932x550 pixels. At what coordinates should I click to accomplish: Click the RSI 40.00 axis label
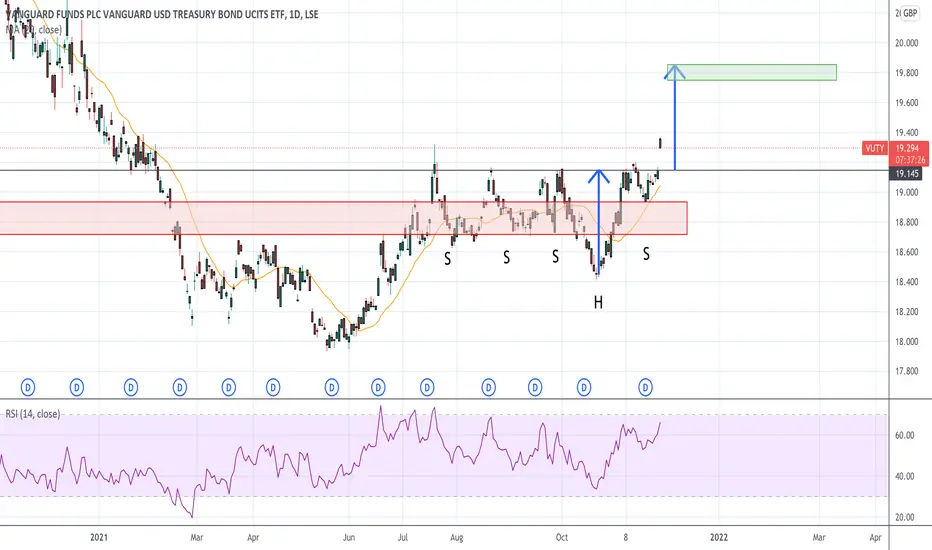pyautogui.click(x=905, y=476)
